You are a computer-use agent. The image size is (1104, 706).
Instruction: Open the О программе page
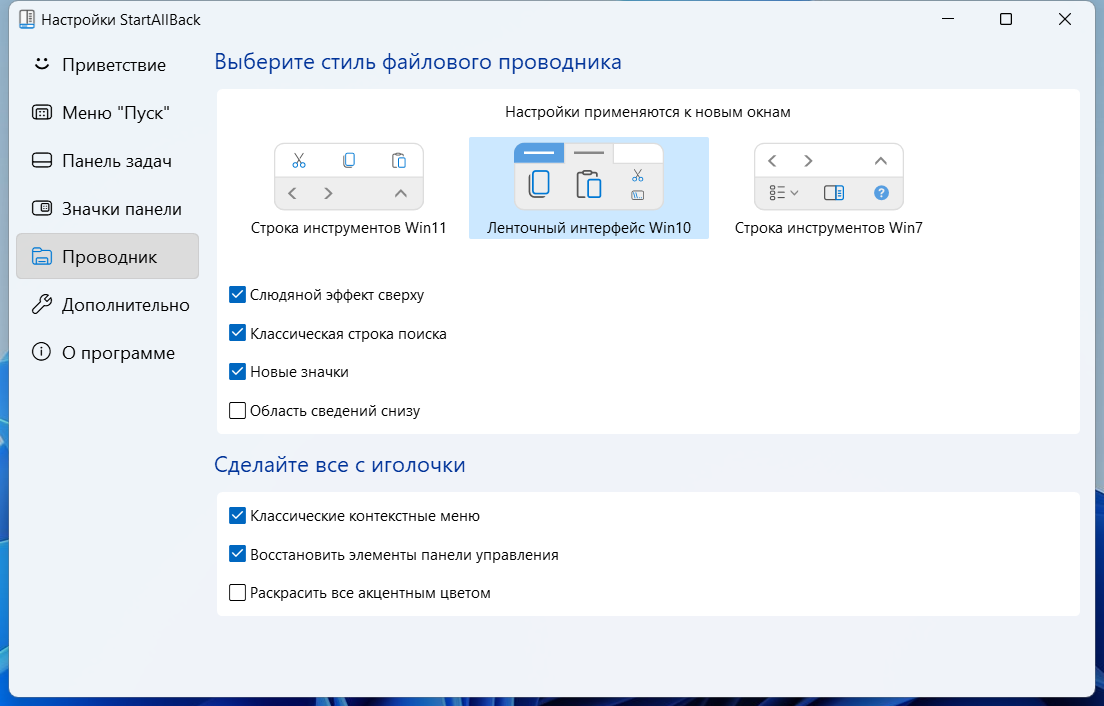tap(107, 352)
